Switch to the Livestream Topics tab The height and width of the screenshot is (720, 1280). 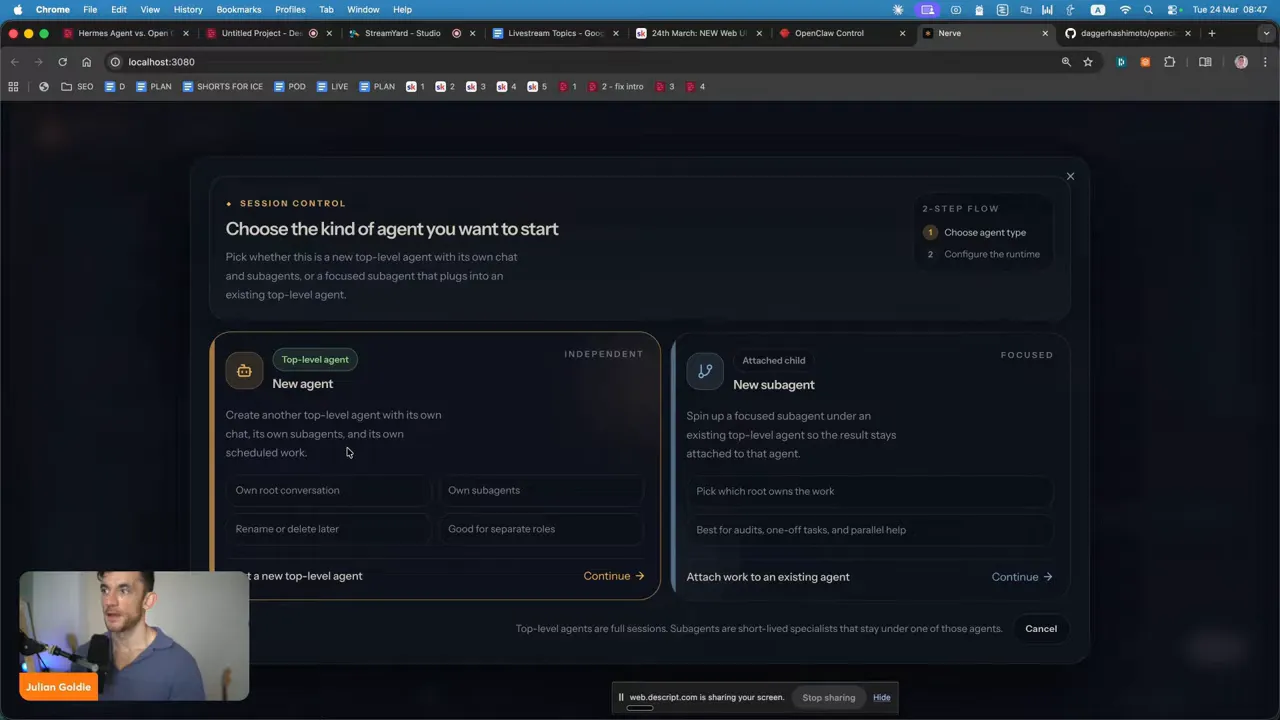pyautogui.click(x=555, y=33)
